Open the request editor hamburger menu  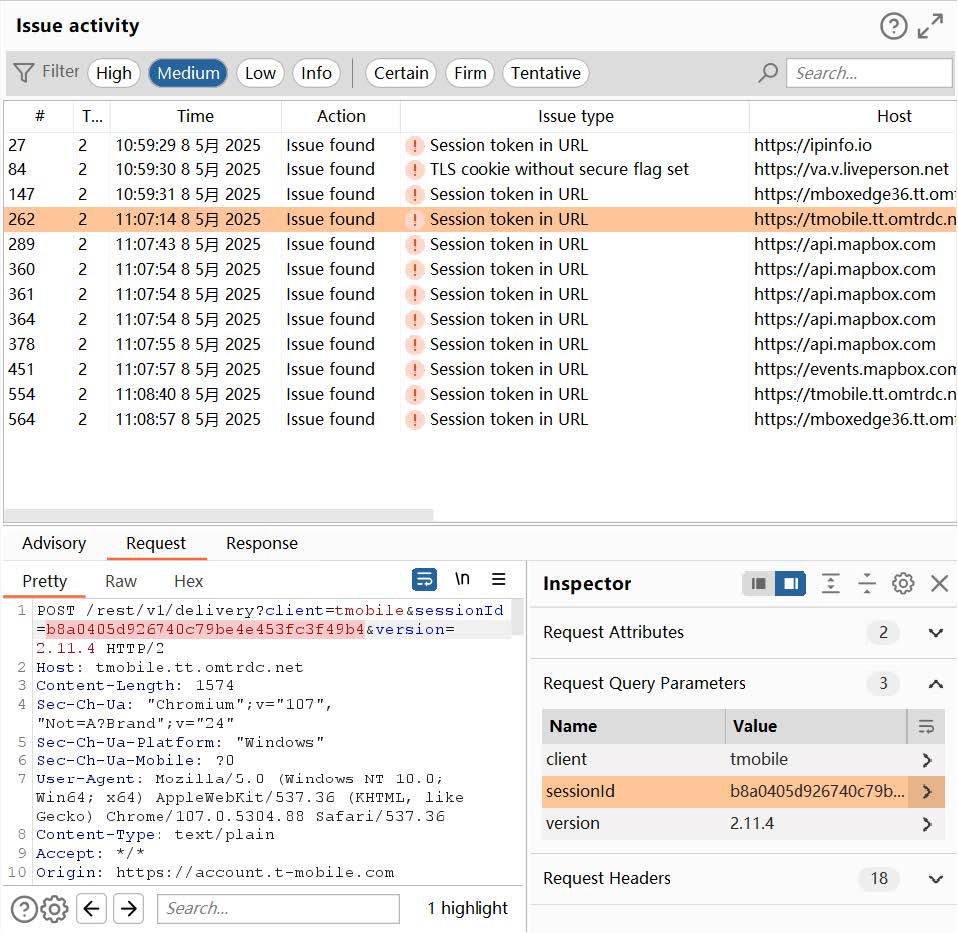(498, 580)
